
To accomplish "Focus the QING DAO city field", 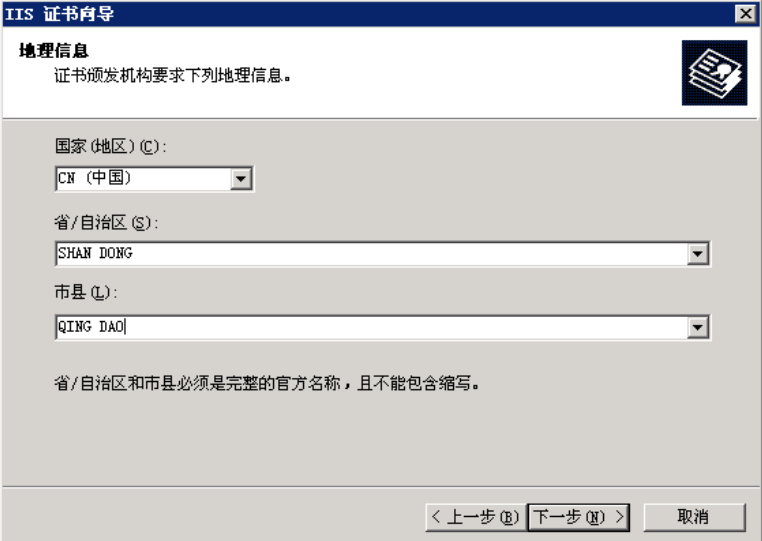I will pyautogui.click(x=372, y=327).
